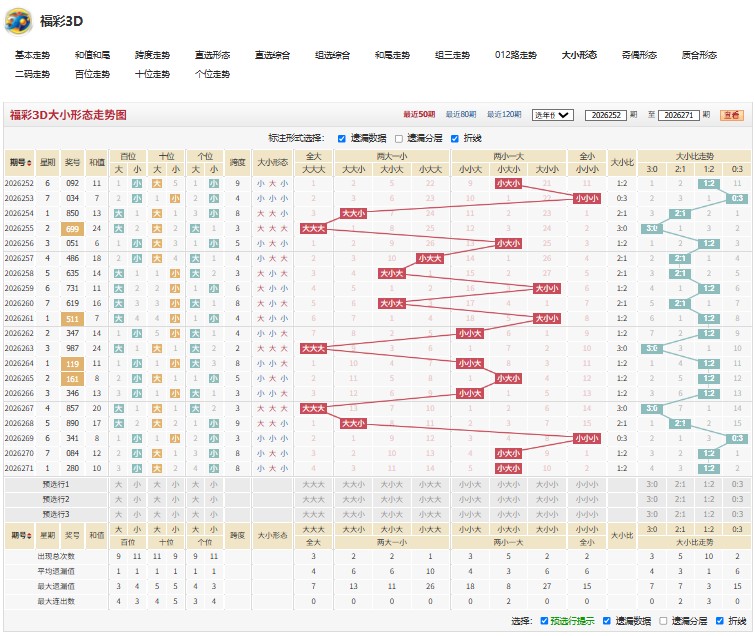Select highlighted prize number 699
Viewport: 755px width, 636px height.
(x=72, y=229)
